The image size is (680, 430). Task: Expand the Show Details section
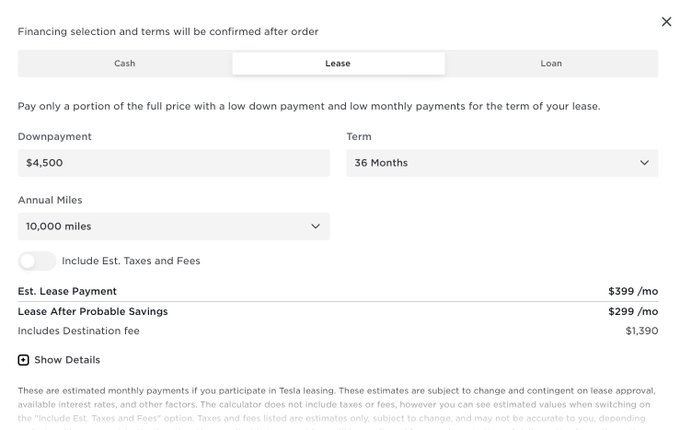(x=67, y=360)
